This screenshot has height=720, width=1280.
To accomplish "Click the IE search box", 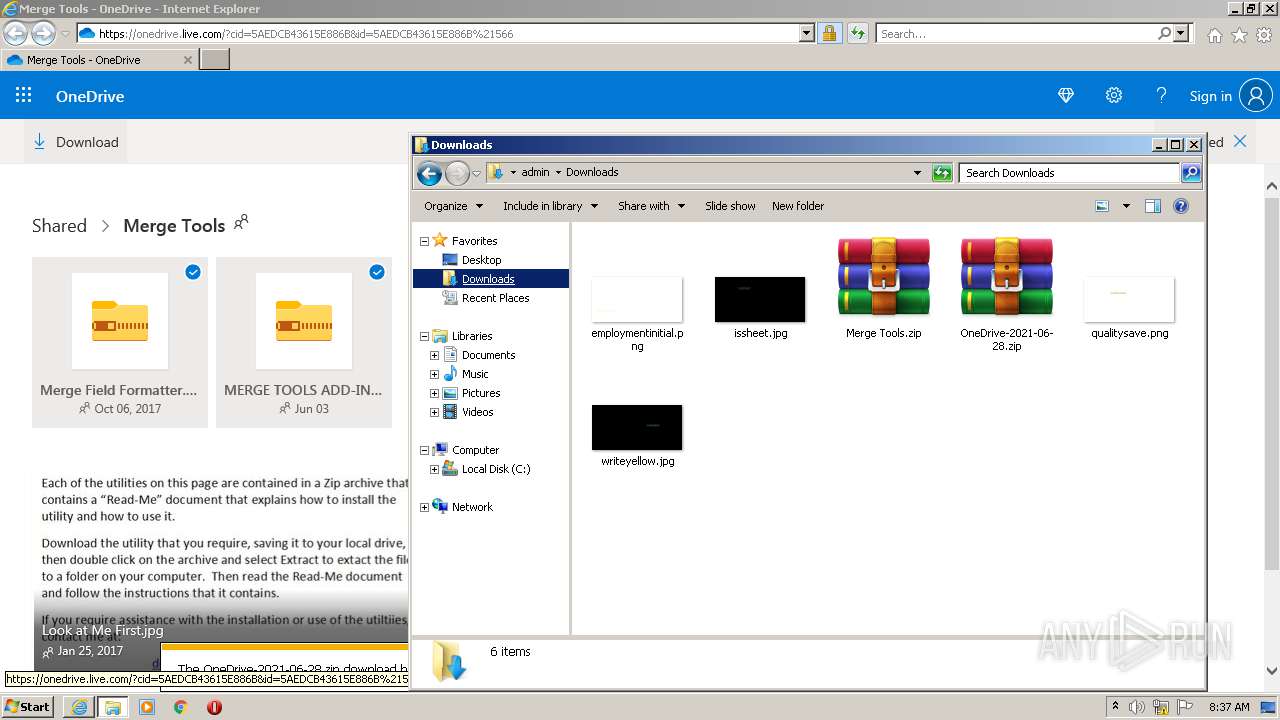I will 1017,33.
